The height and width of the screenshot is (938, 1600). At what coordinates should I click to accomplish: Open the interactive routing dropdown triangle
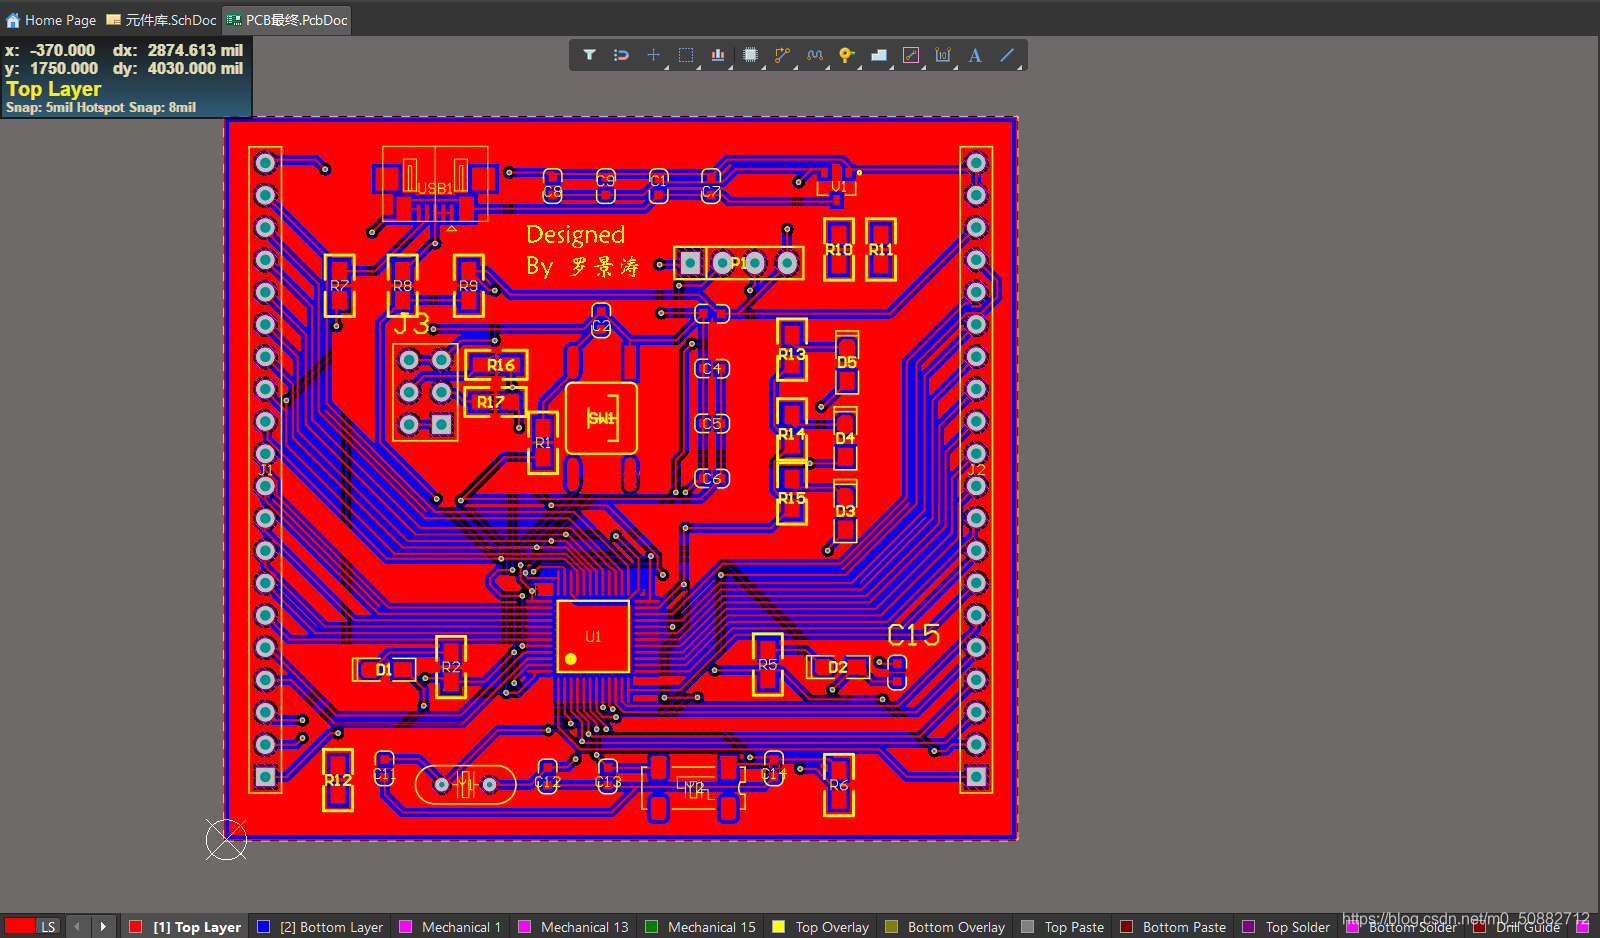pos(795,67)
